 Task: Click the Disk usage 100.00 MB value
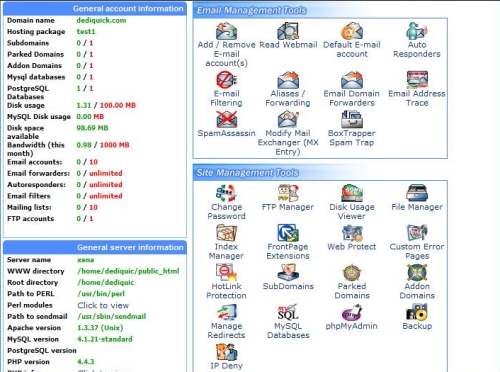[118, 105]
